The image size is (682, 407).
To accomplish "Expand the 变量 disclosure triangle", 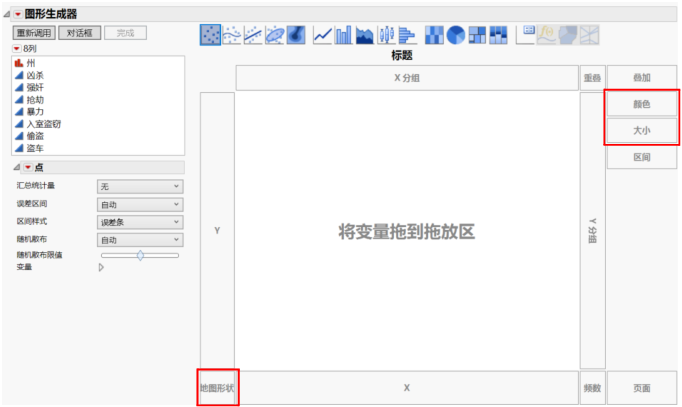I will (101, 267).
